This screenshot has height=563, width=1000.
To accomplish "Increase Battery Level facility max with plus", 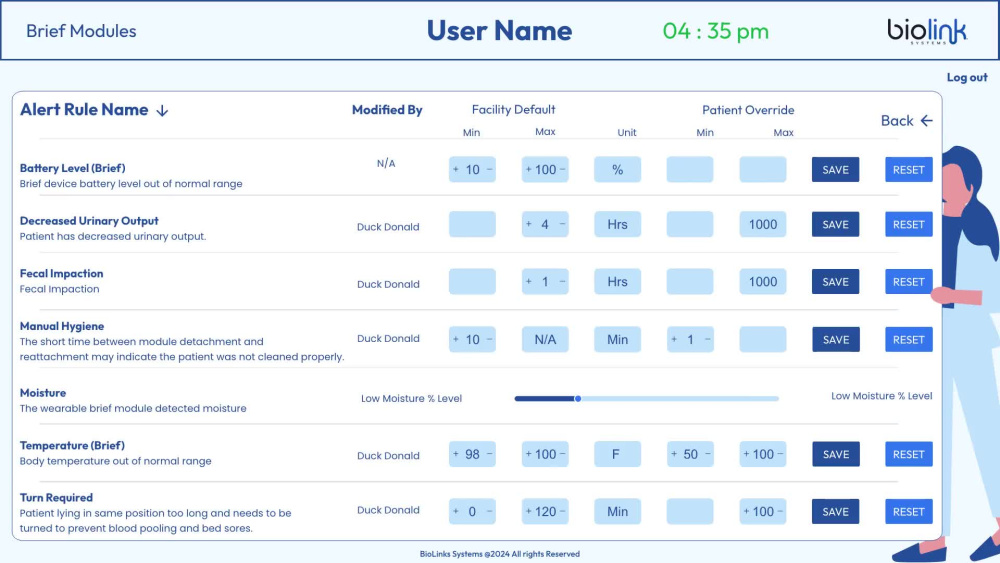I will pyautogui.click(x=528, y=170).
